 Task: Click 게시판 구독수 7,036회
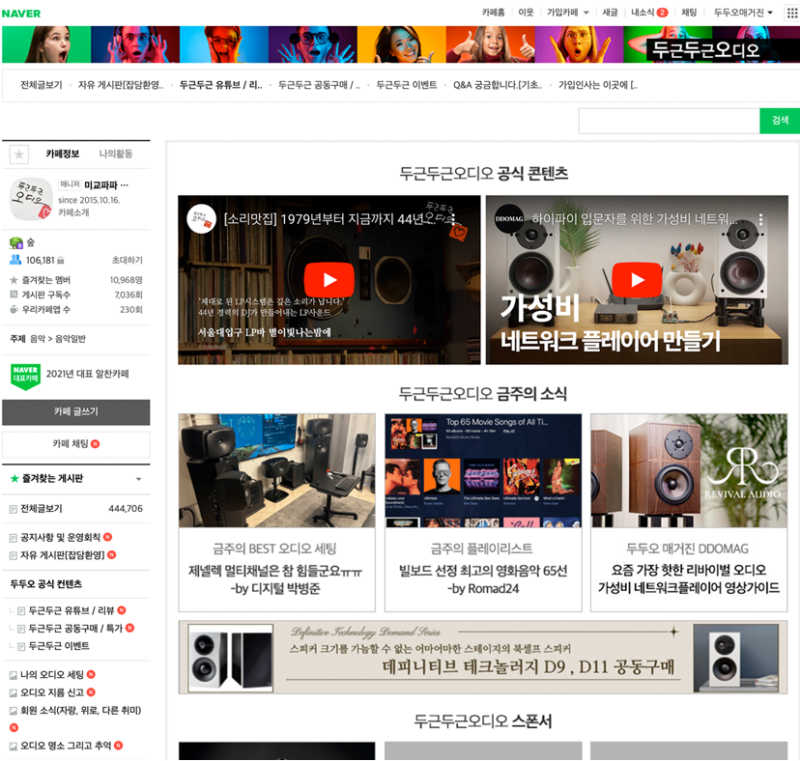(129, 295)
